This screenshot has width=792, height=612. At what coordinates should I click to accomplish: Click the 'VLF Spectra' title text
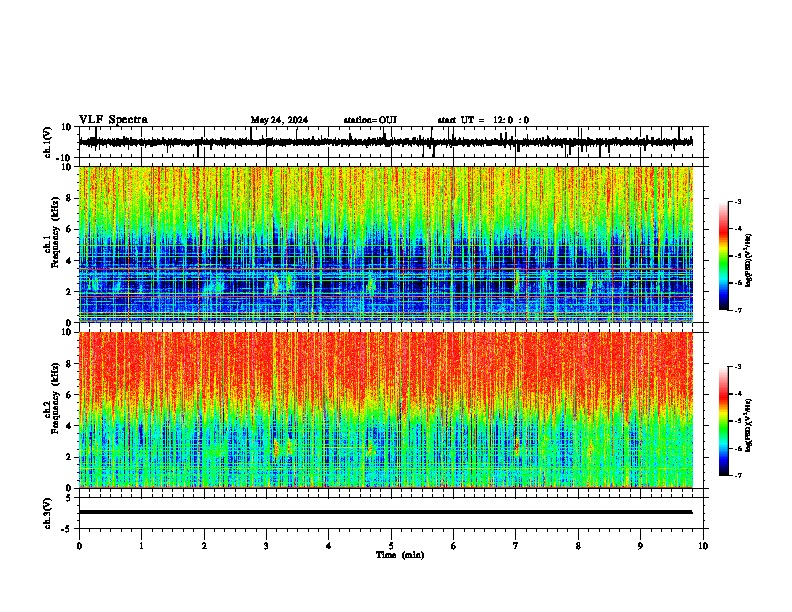pyautogui.click(x=113, y=120)
